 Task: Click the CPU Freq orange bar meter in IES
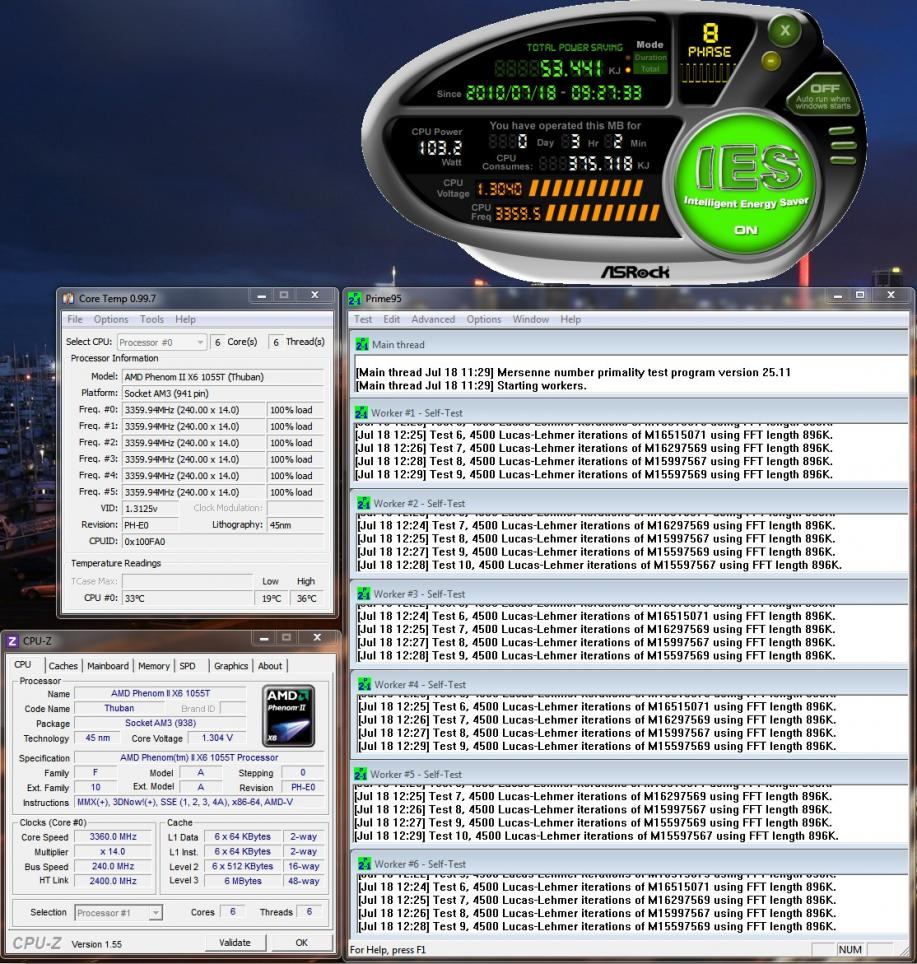coord(602,213)
